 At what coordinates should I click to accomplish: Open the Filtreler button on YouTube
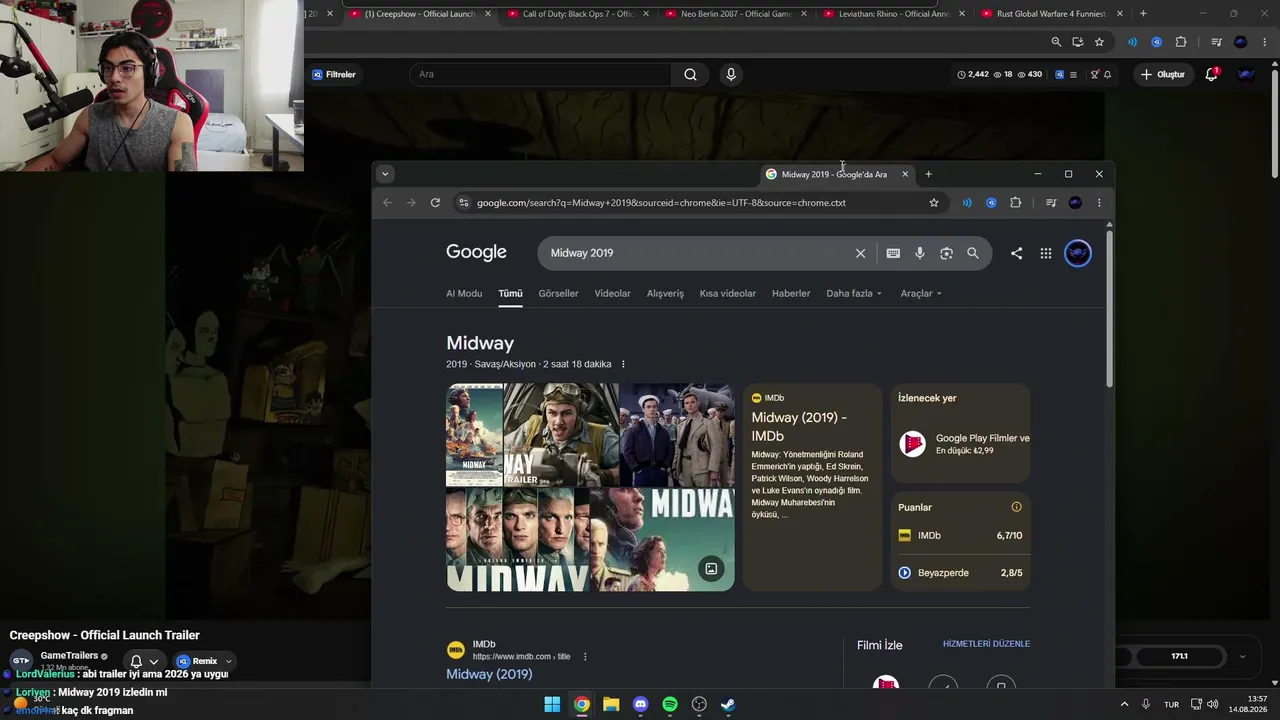(x=334, y=74)
